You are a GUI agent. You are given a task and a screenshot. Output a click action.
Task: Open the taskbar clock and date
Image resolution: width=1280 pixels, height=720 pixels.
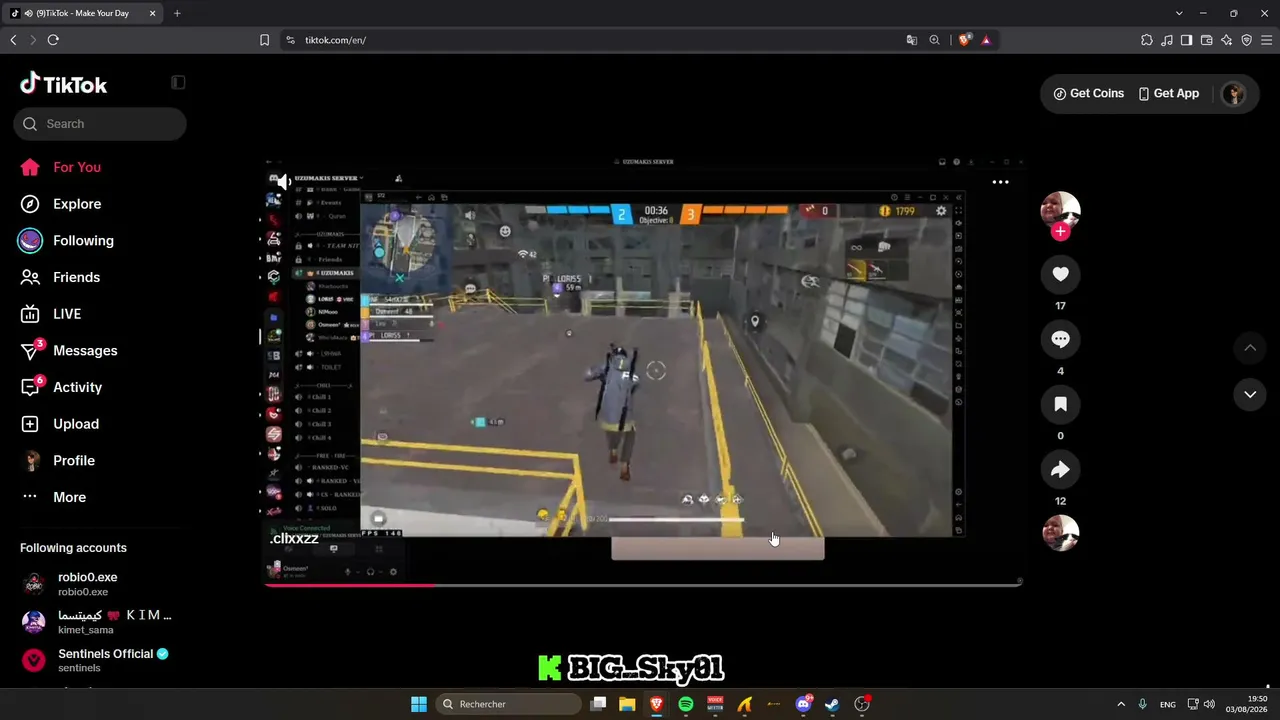tap(1249, 704)
